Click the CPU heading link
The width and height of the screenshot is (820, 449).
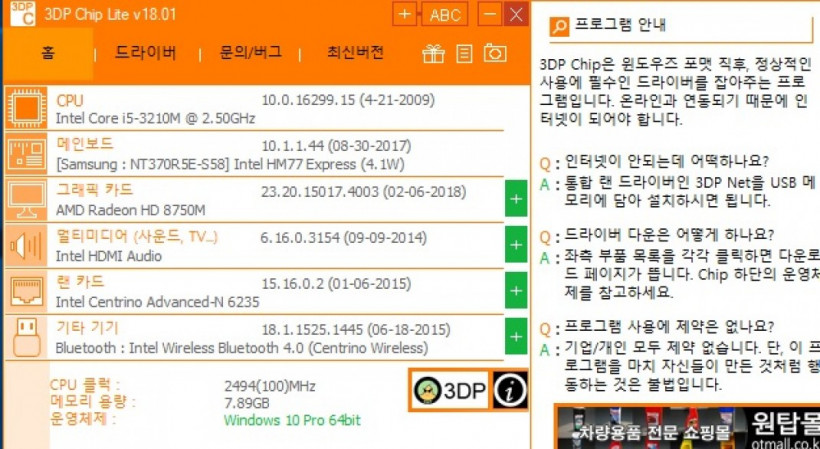[x=70, y=100]
